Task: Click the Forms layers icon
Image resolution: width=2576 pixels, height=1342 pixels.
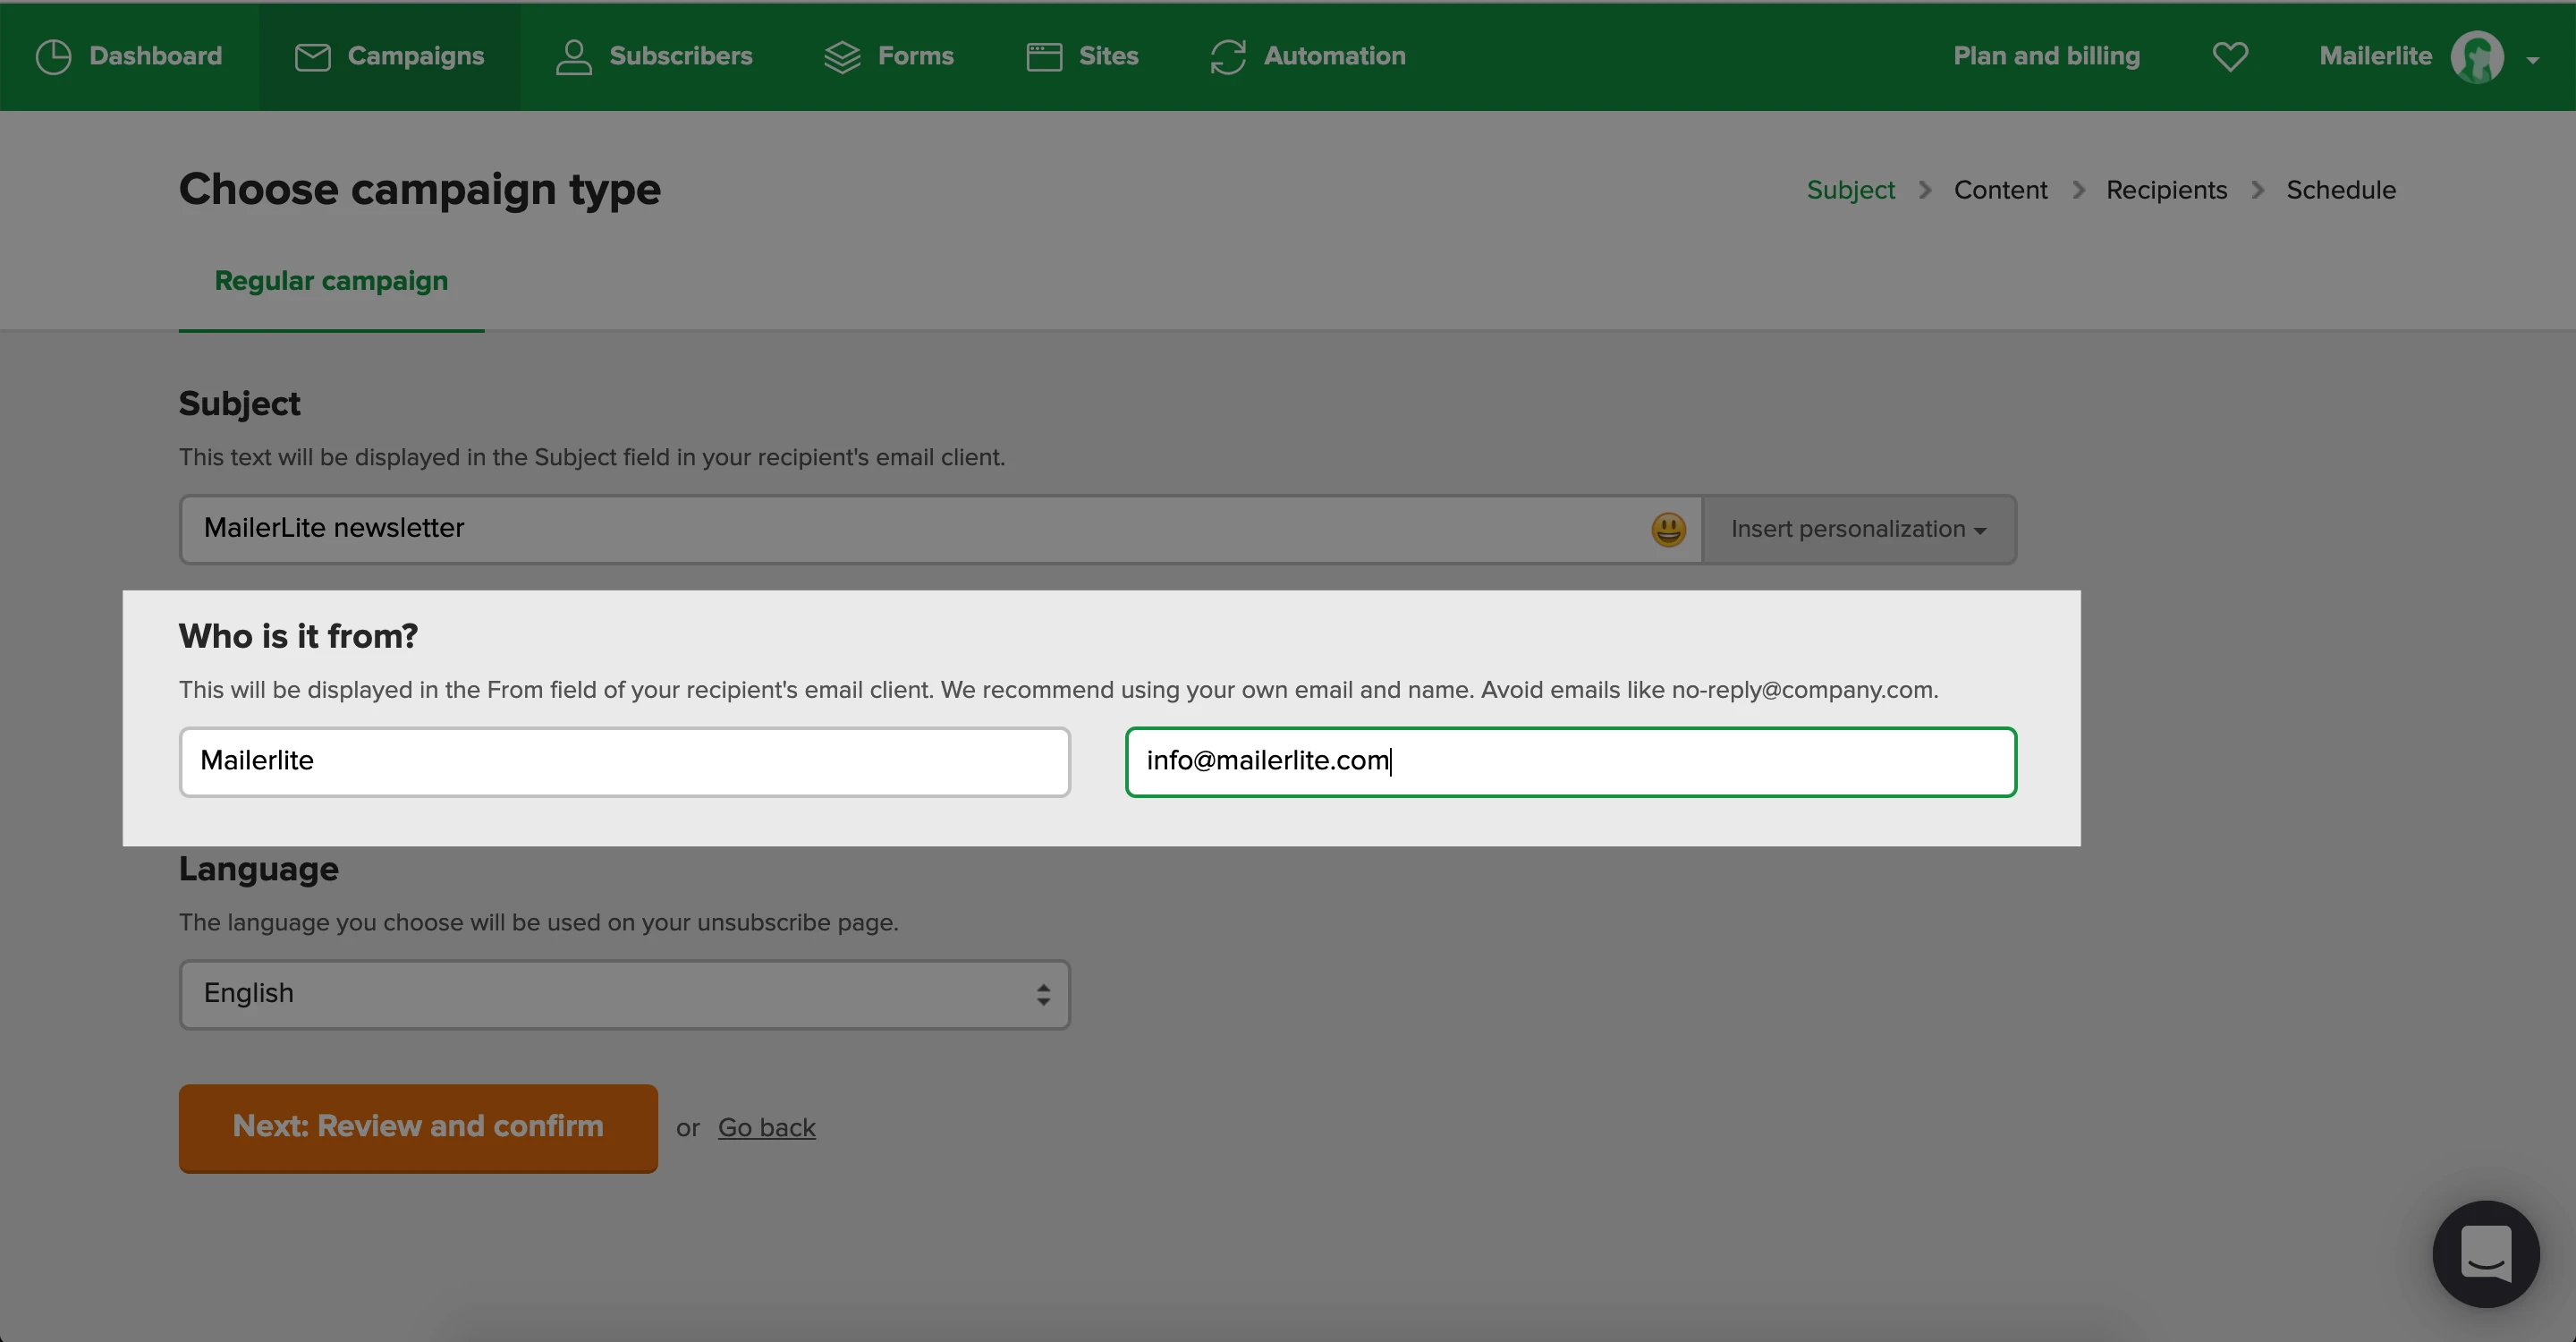Action: 842,57
